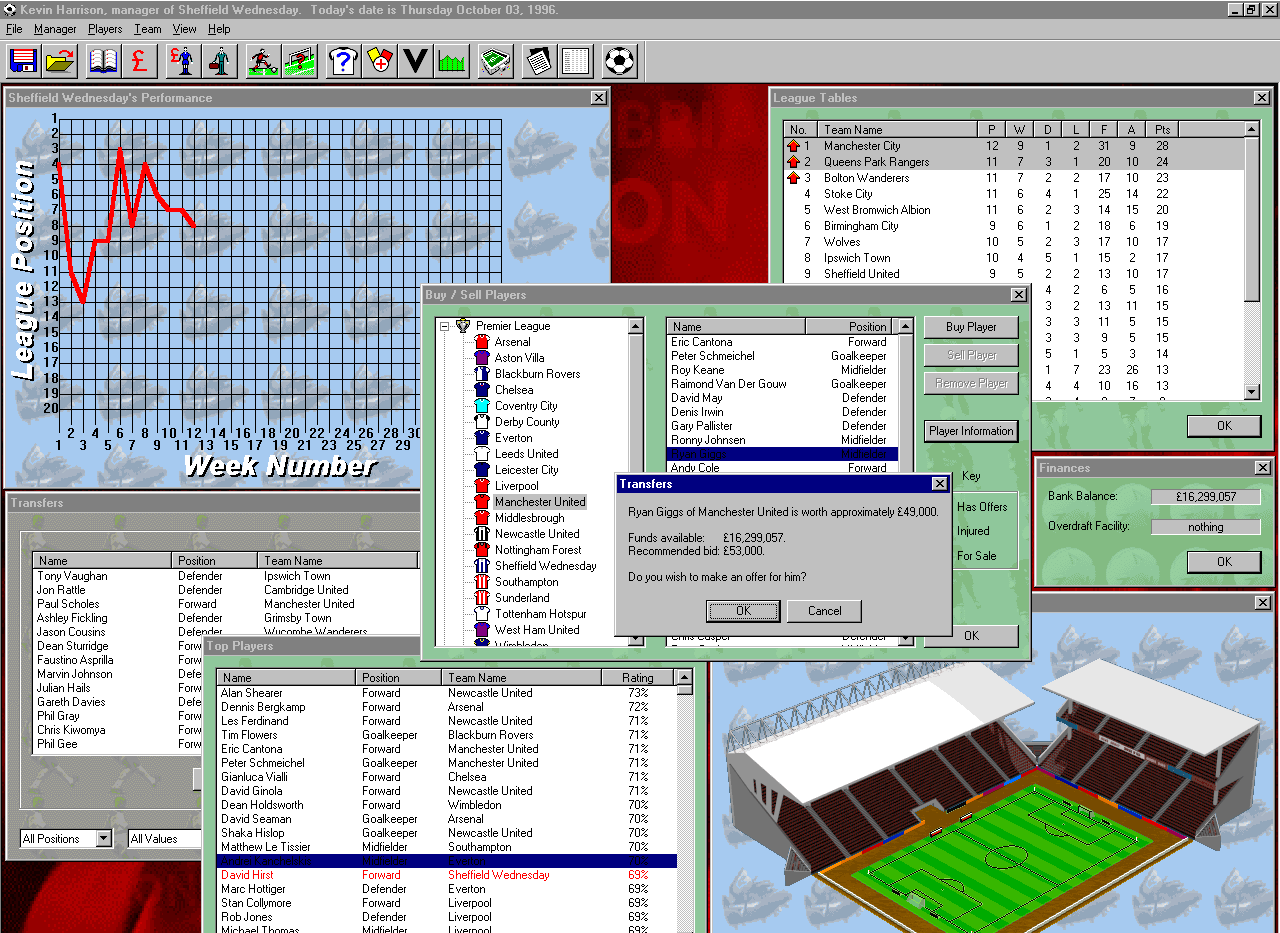Click the floppy disk save game icon
The height and width of the screenshot is (933, 1280).
pyautogui.click(x=23, y=61)
